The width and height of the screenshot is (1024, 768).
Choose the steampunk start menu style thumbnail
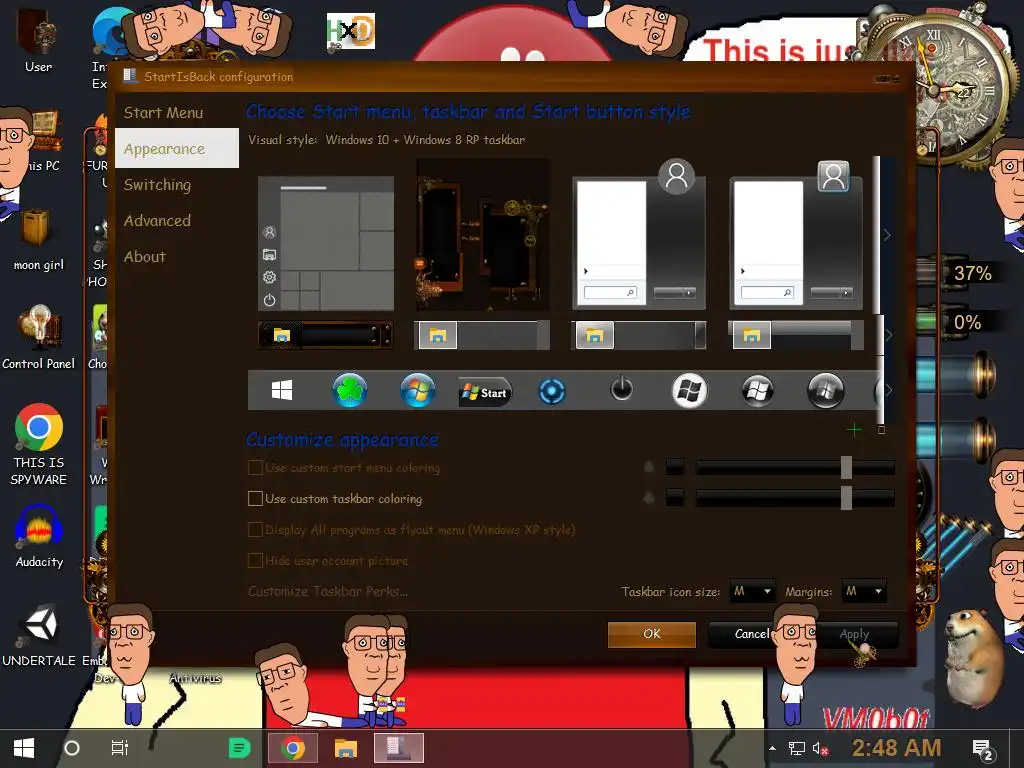coord(483,236)
